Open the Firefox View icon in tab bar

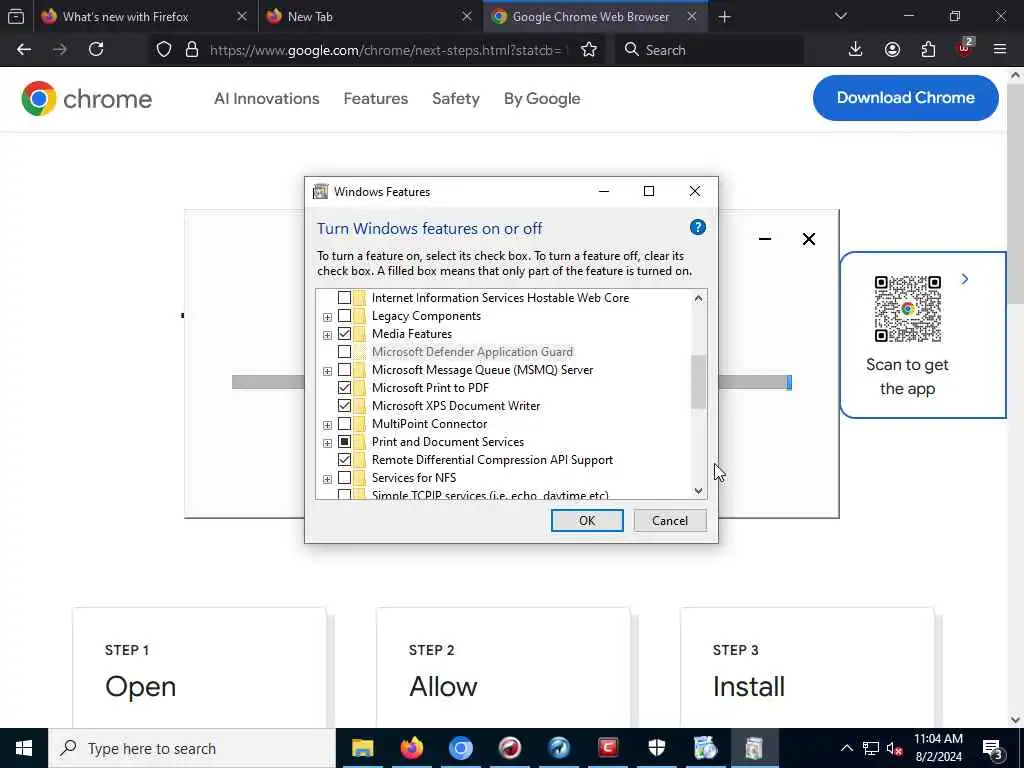[x=16, y=17]
